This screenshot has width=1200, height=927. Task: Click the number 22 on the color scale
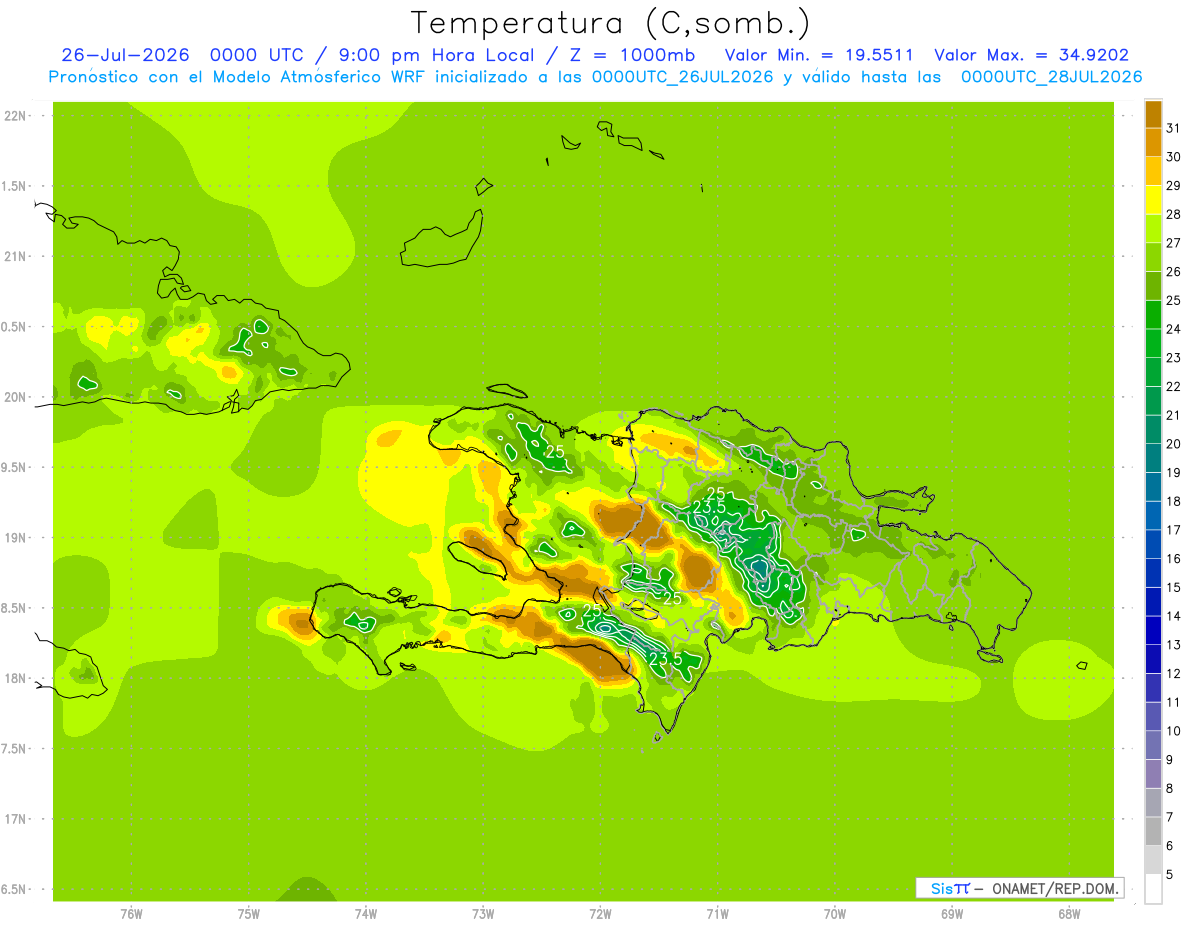(x=1173, y=386)
